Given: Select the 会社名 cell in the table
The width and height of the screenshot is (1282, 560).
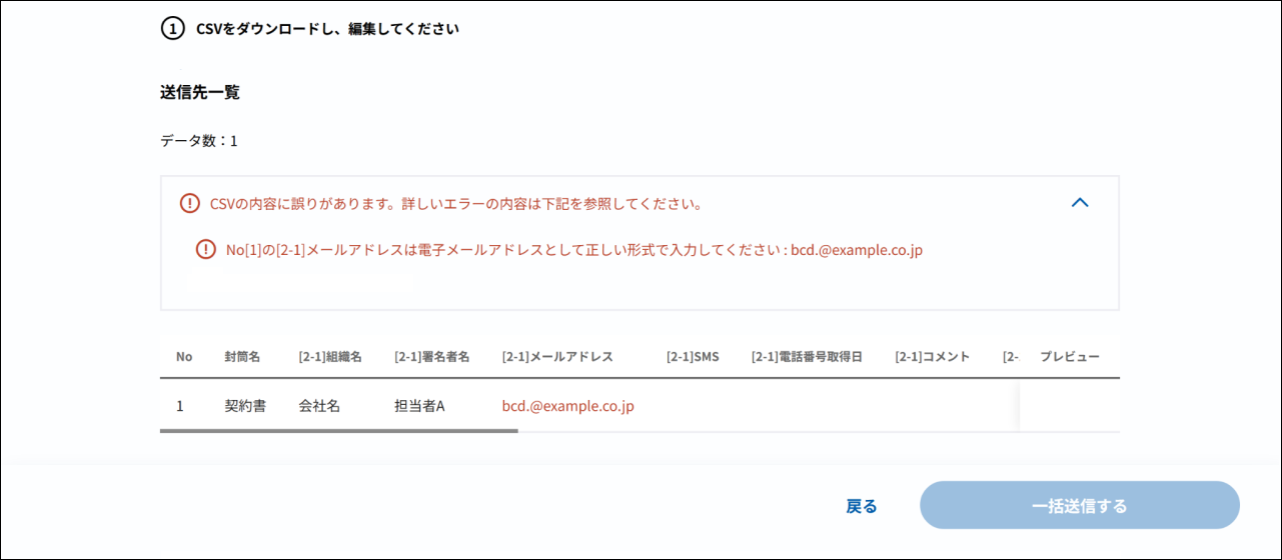Looking at the screenshot, I should pyautogui.click(x=320, y=406).
